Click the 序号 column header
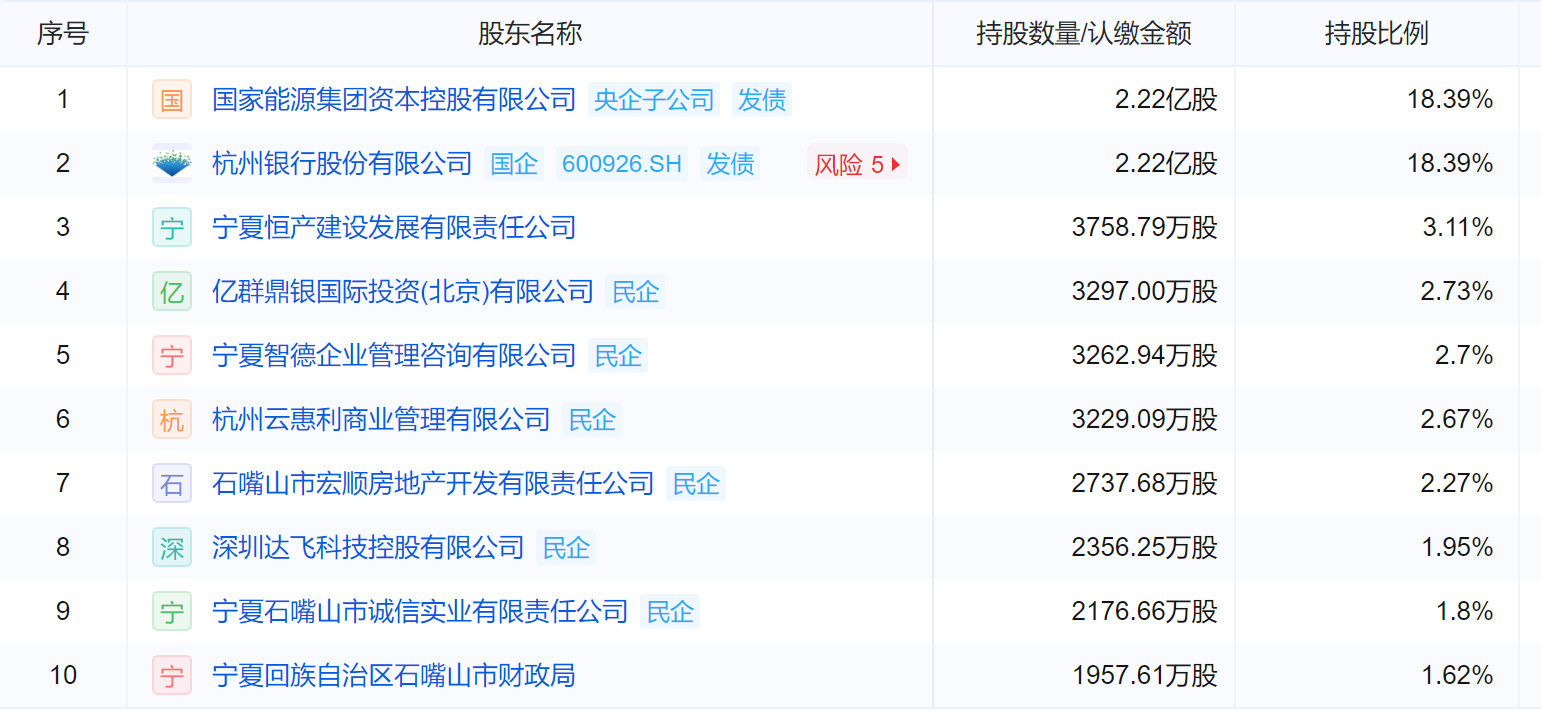The height and width of the screenshot is (715, 1541). click(x=63, y=34)
